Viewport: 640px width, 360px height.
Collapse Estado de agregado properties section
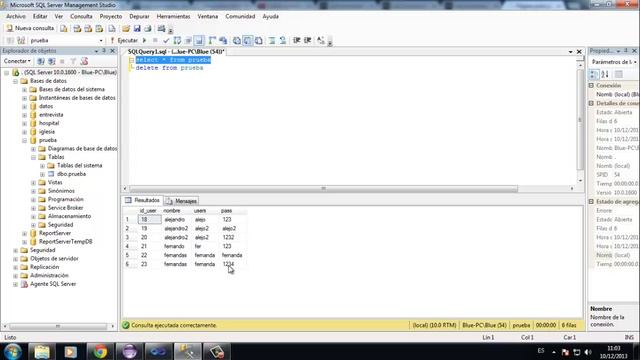[x=591, y=202]
